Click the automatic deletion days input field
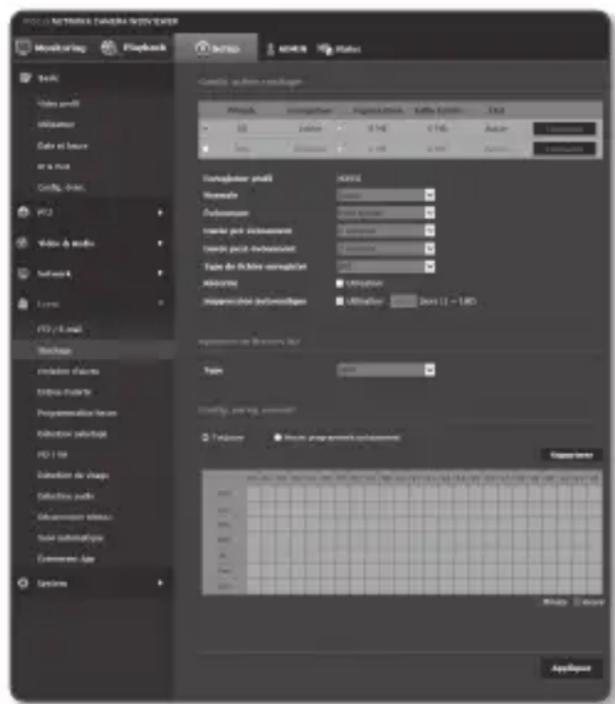This screenshot has width=615, height=704. pos(402,299)
